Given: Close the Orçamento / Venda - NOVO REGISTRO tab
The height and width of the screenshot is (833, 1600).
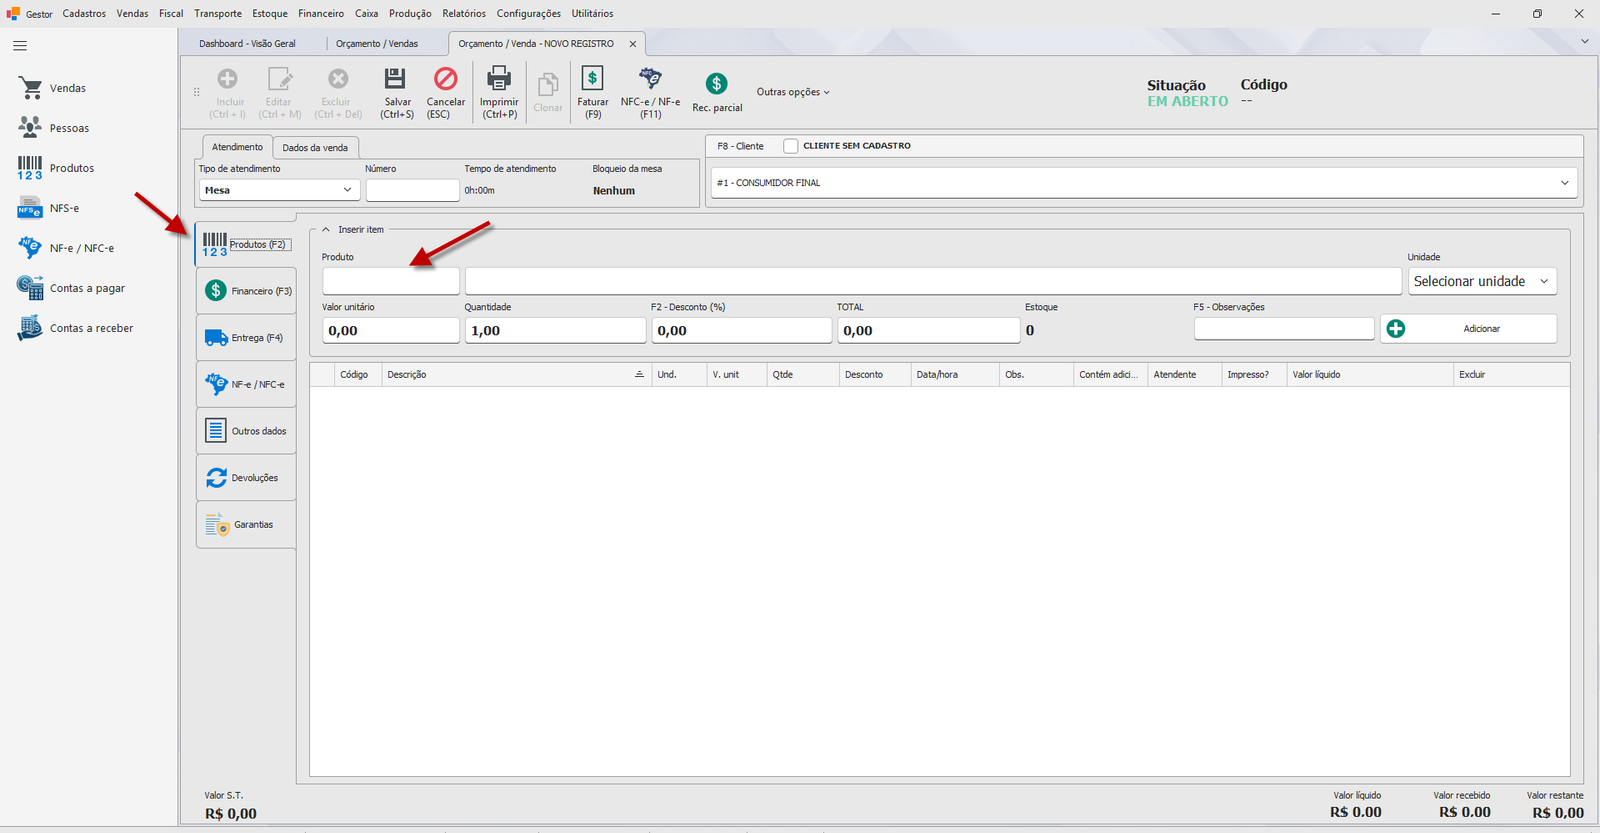Looking at the screenshot, I should pos(633,44).
